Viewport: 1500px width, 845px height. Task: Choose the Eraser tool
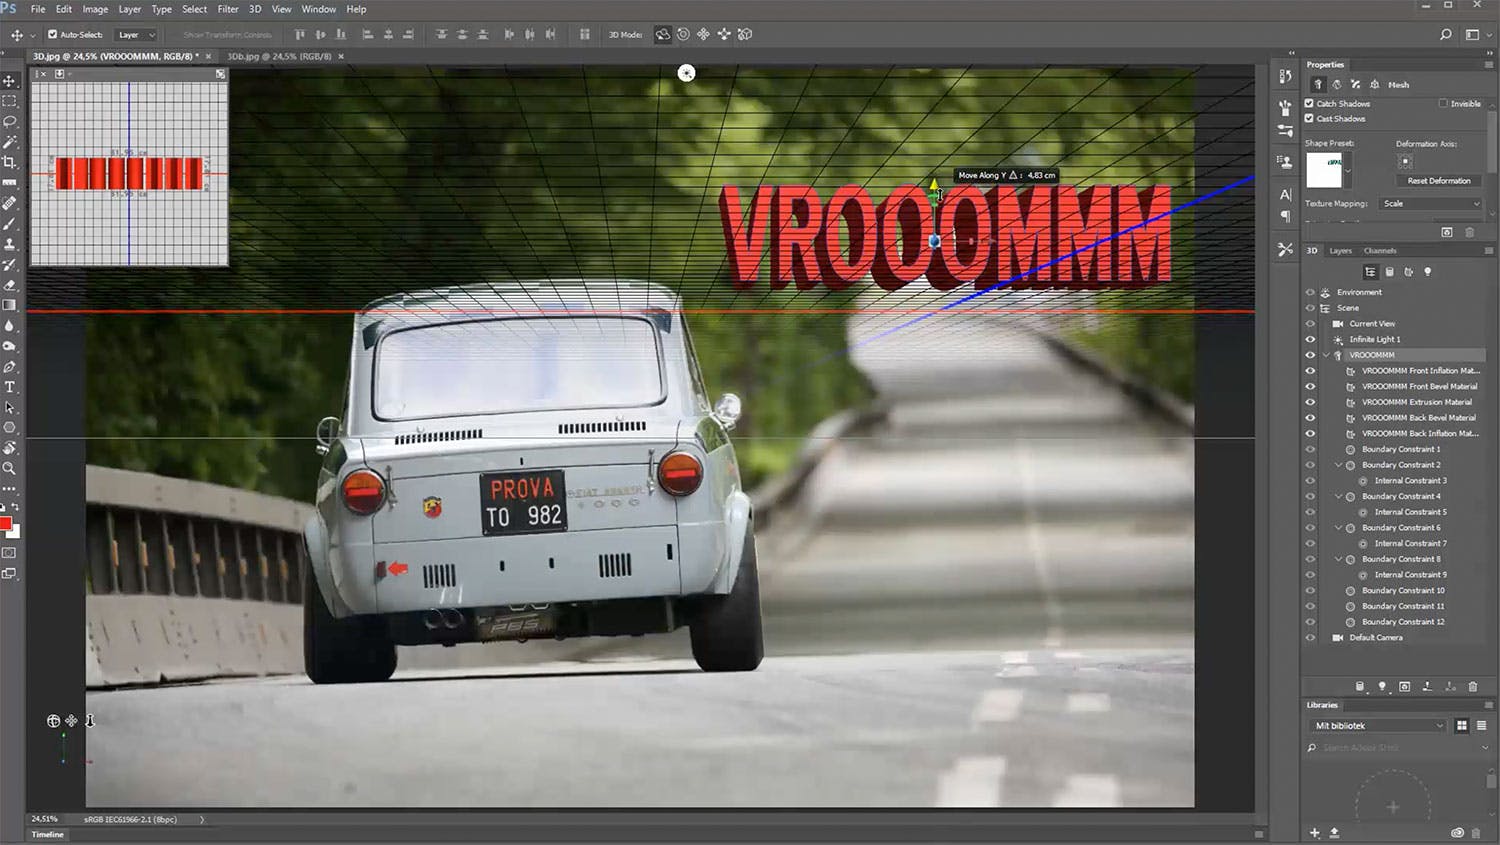point(10,285)
